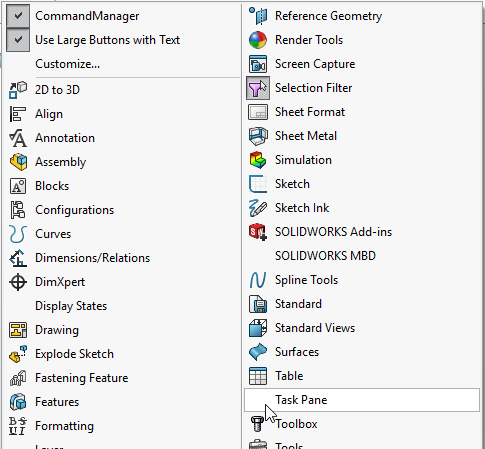Screen dimensions: 485x449
Task: Click the Drawing toolbar icon
Action: pyautogui.click(x=18, y=330)
